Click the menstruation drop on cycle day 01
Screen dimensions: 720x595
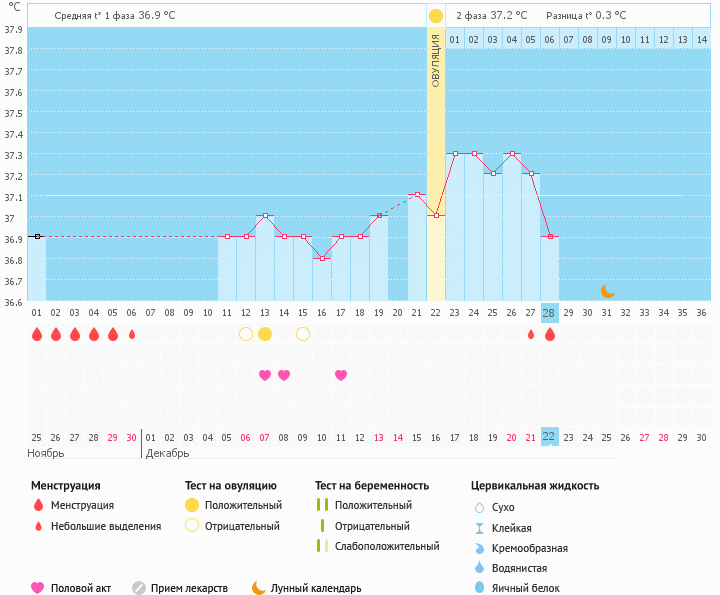coord(36,334)
